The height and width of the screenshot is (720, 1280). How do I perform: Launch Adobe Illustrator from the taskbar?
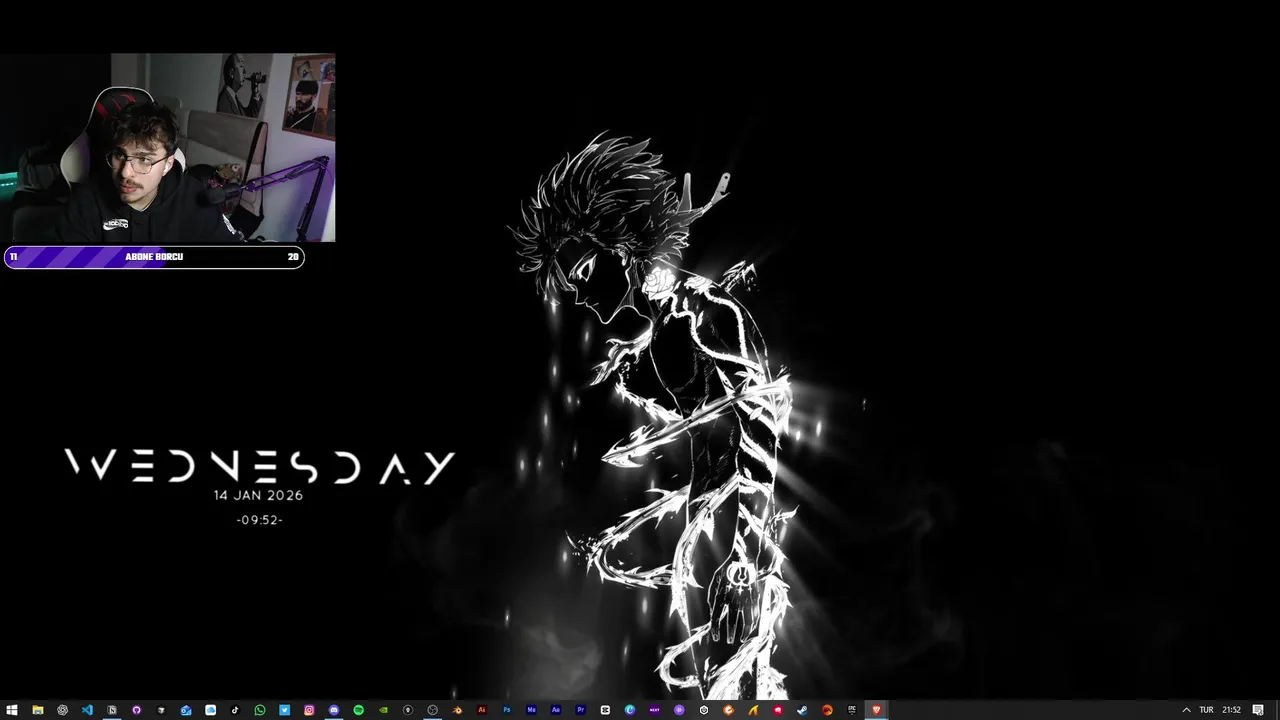point(482,710)
